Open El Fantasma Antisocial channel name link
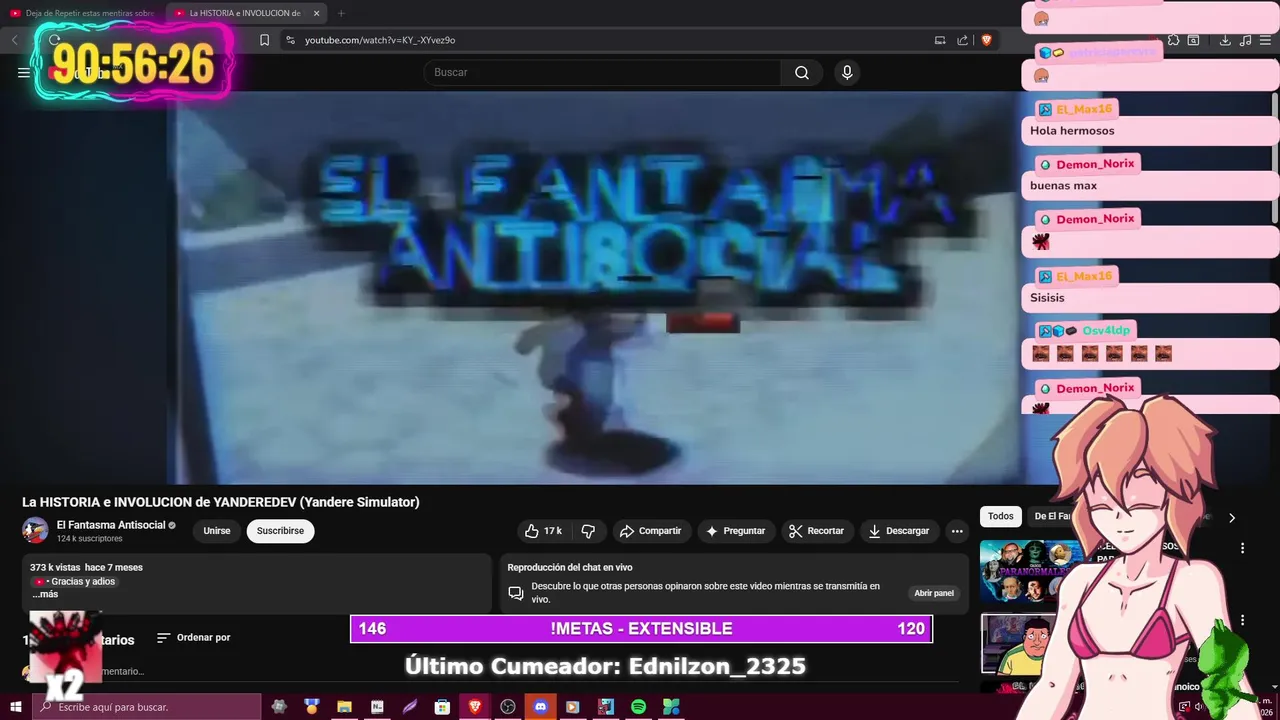1280x720 pixels. point(111,525)
